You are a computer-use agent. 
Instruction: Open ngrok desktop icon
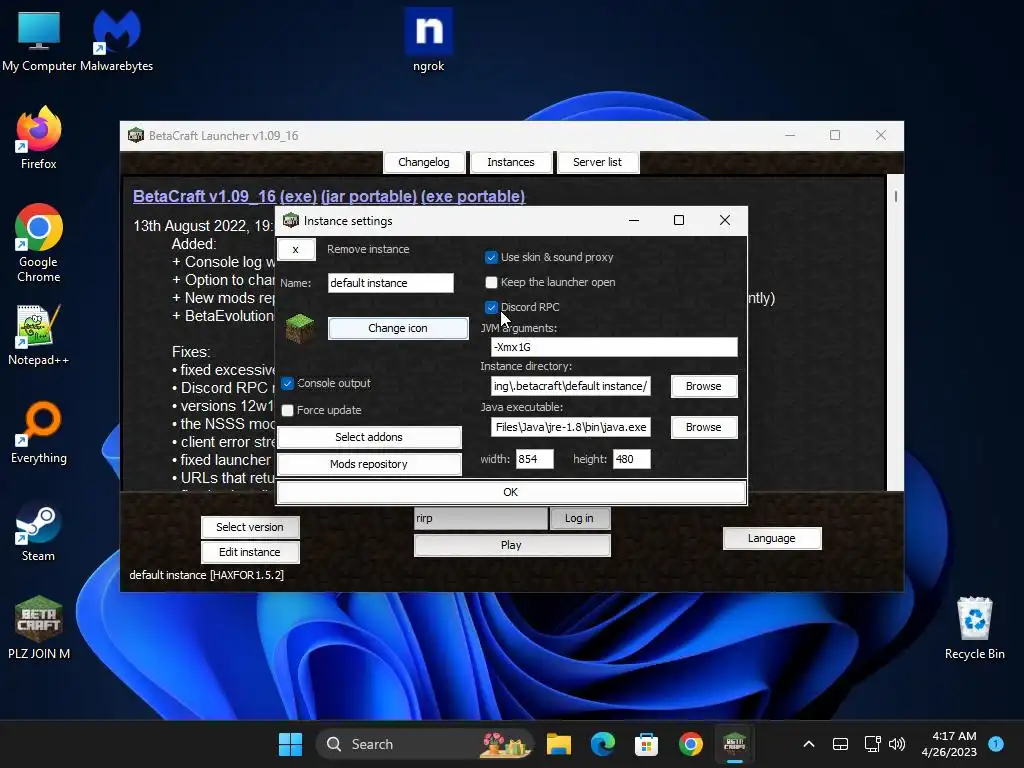coord(428,40)
